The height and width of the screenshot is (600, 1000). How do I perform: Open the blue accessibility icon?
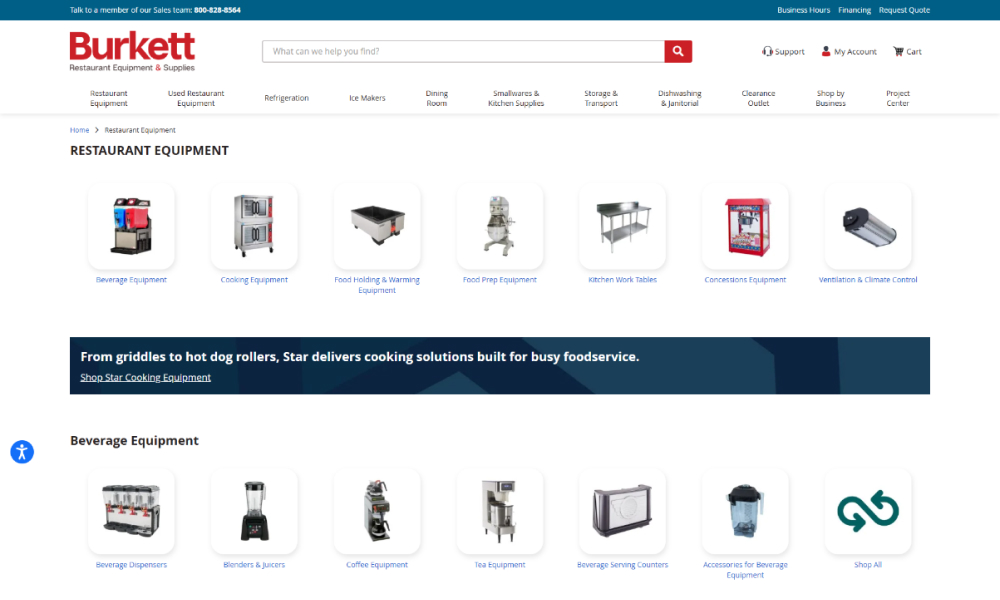click(x=22, y=452)
